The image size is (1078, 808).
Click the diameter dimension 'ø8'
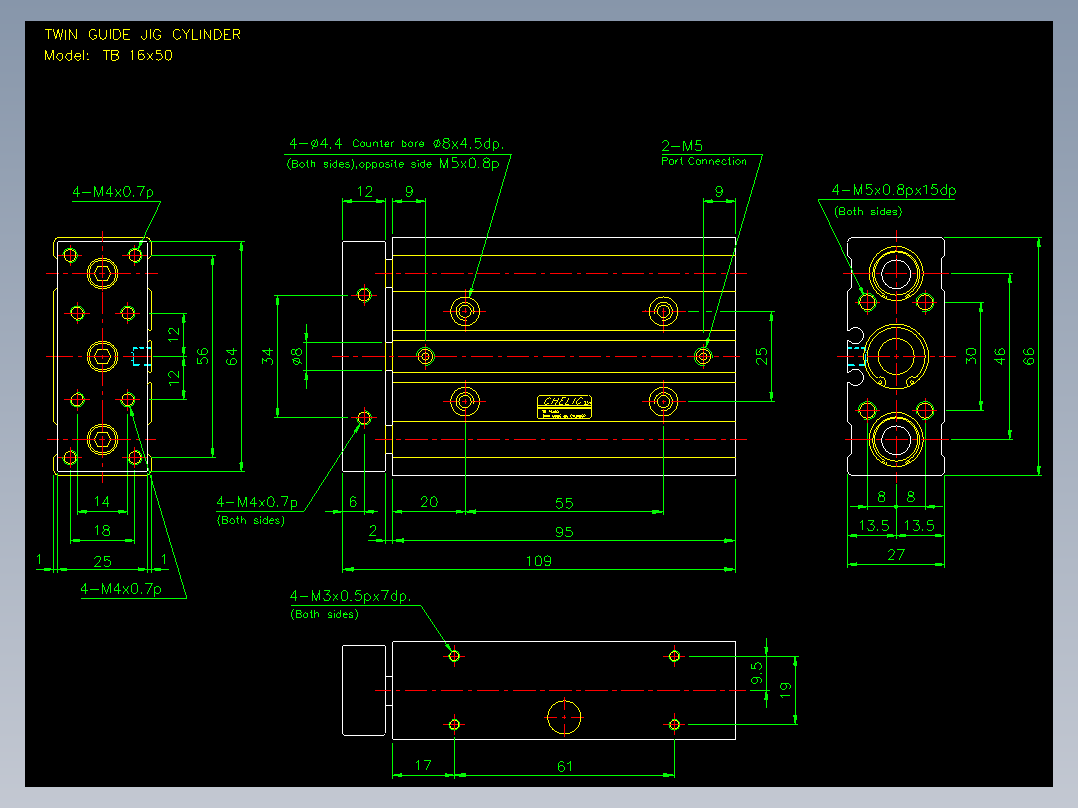point(296,356)
